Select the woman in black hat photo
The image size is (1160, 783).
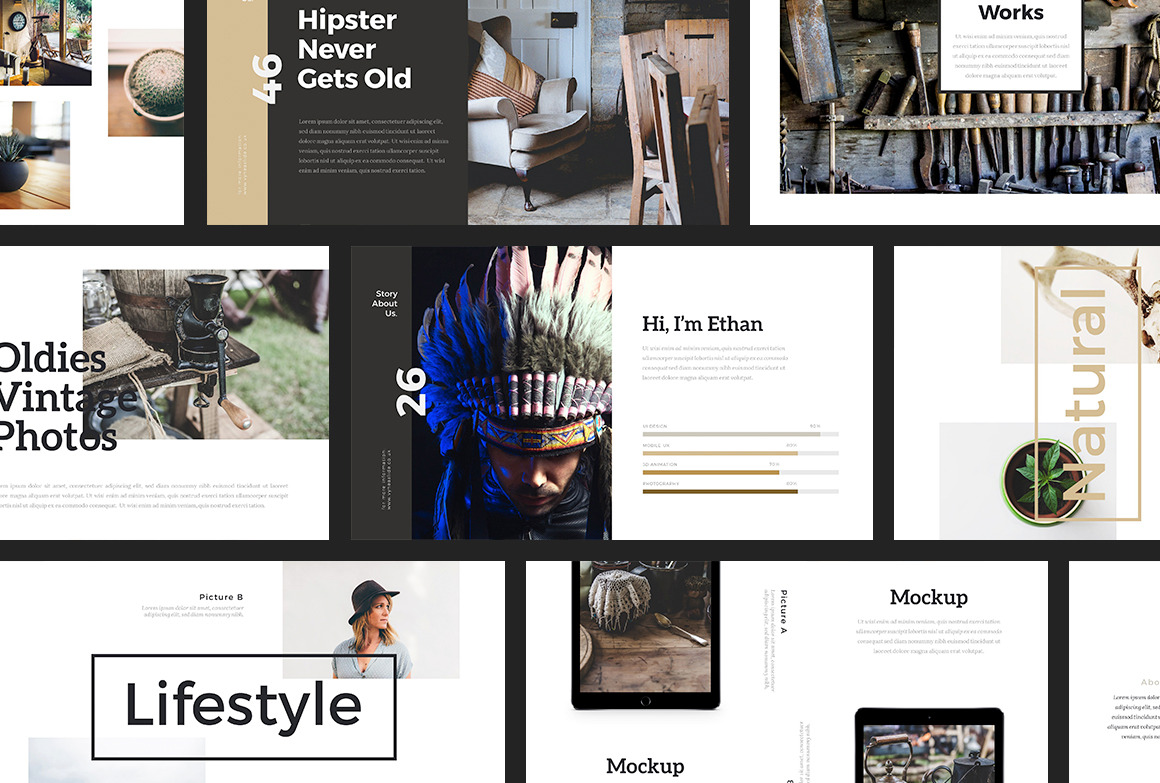[x=370, y=618]
